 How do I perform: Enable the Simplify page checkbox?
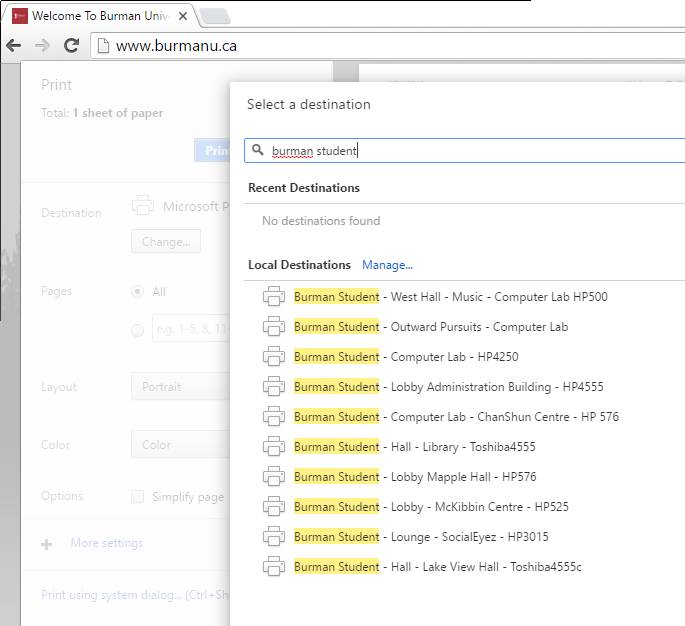click(x=138, y=497)
